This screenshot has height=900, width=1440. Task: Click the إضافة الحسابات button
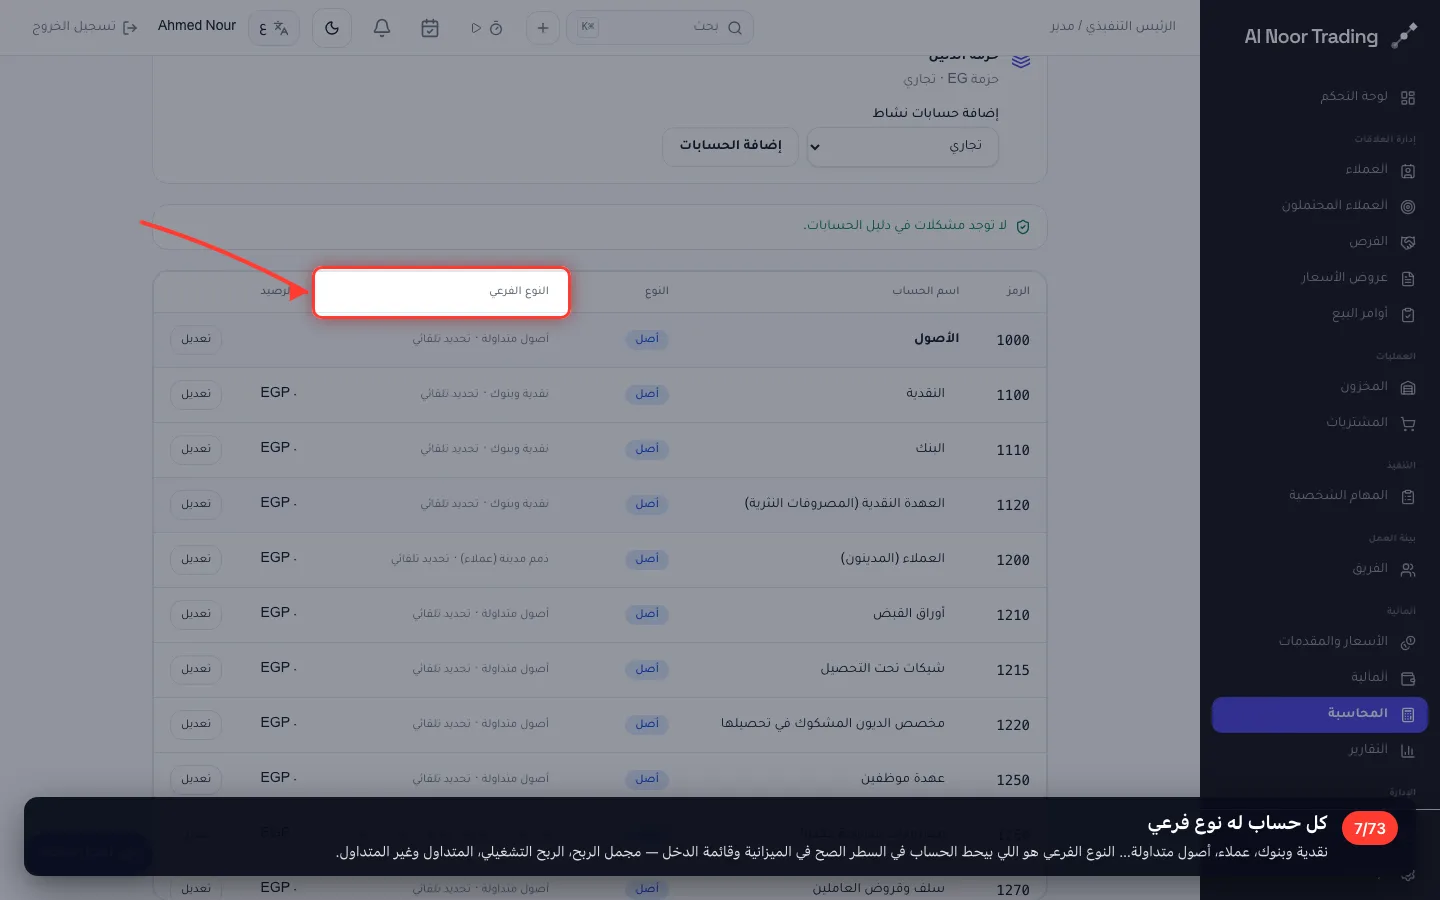731,146
